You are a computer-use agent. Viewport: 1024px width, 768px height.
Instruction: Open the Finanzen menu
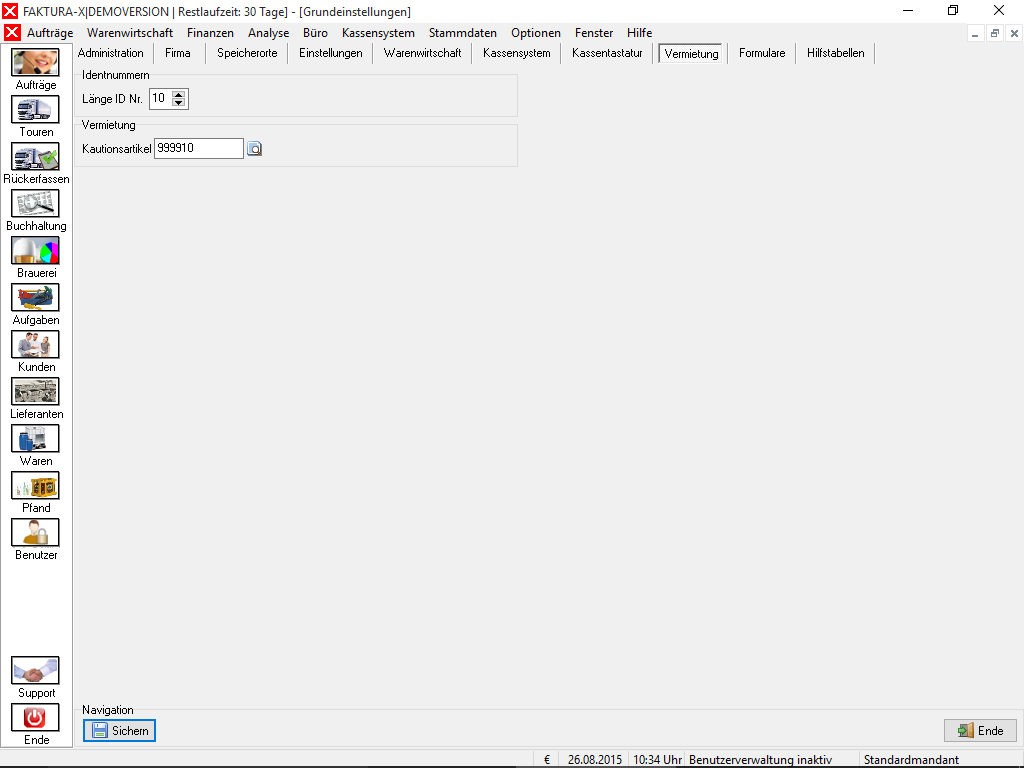pos(210,33)
